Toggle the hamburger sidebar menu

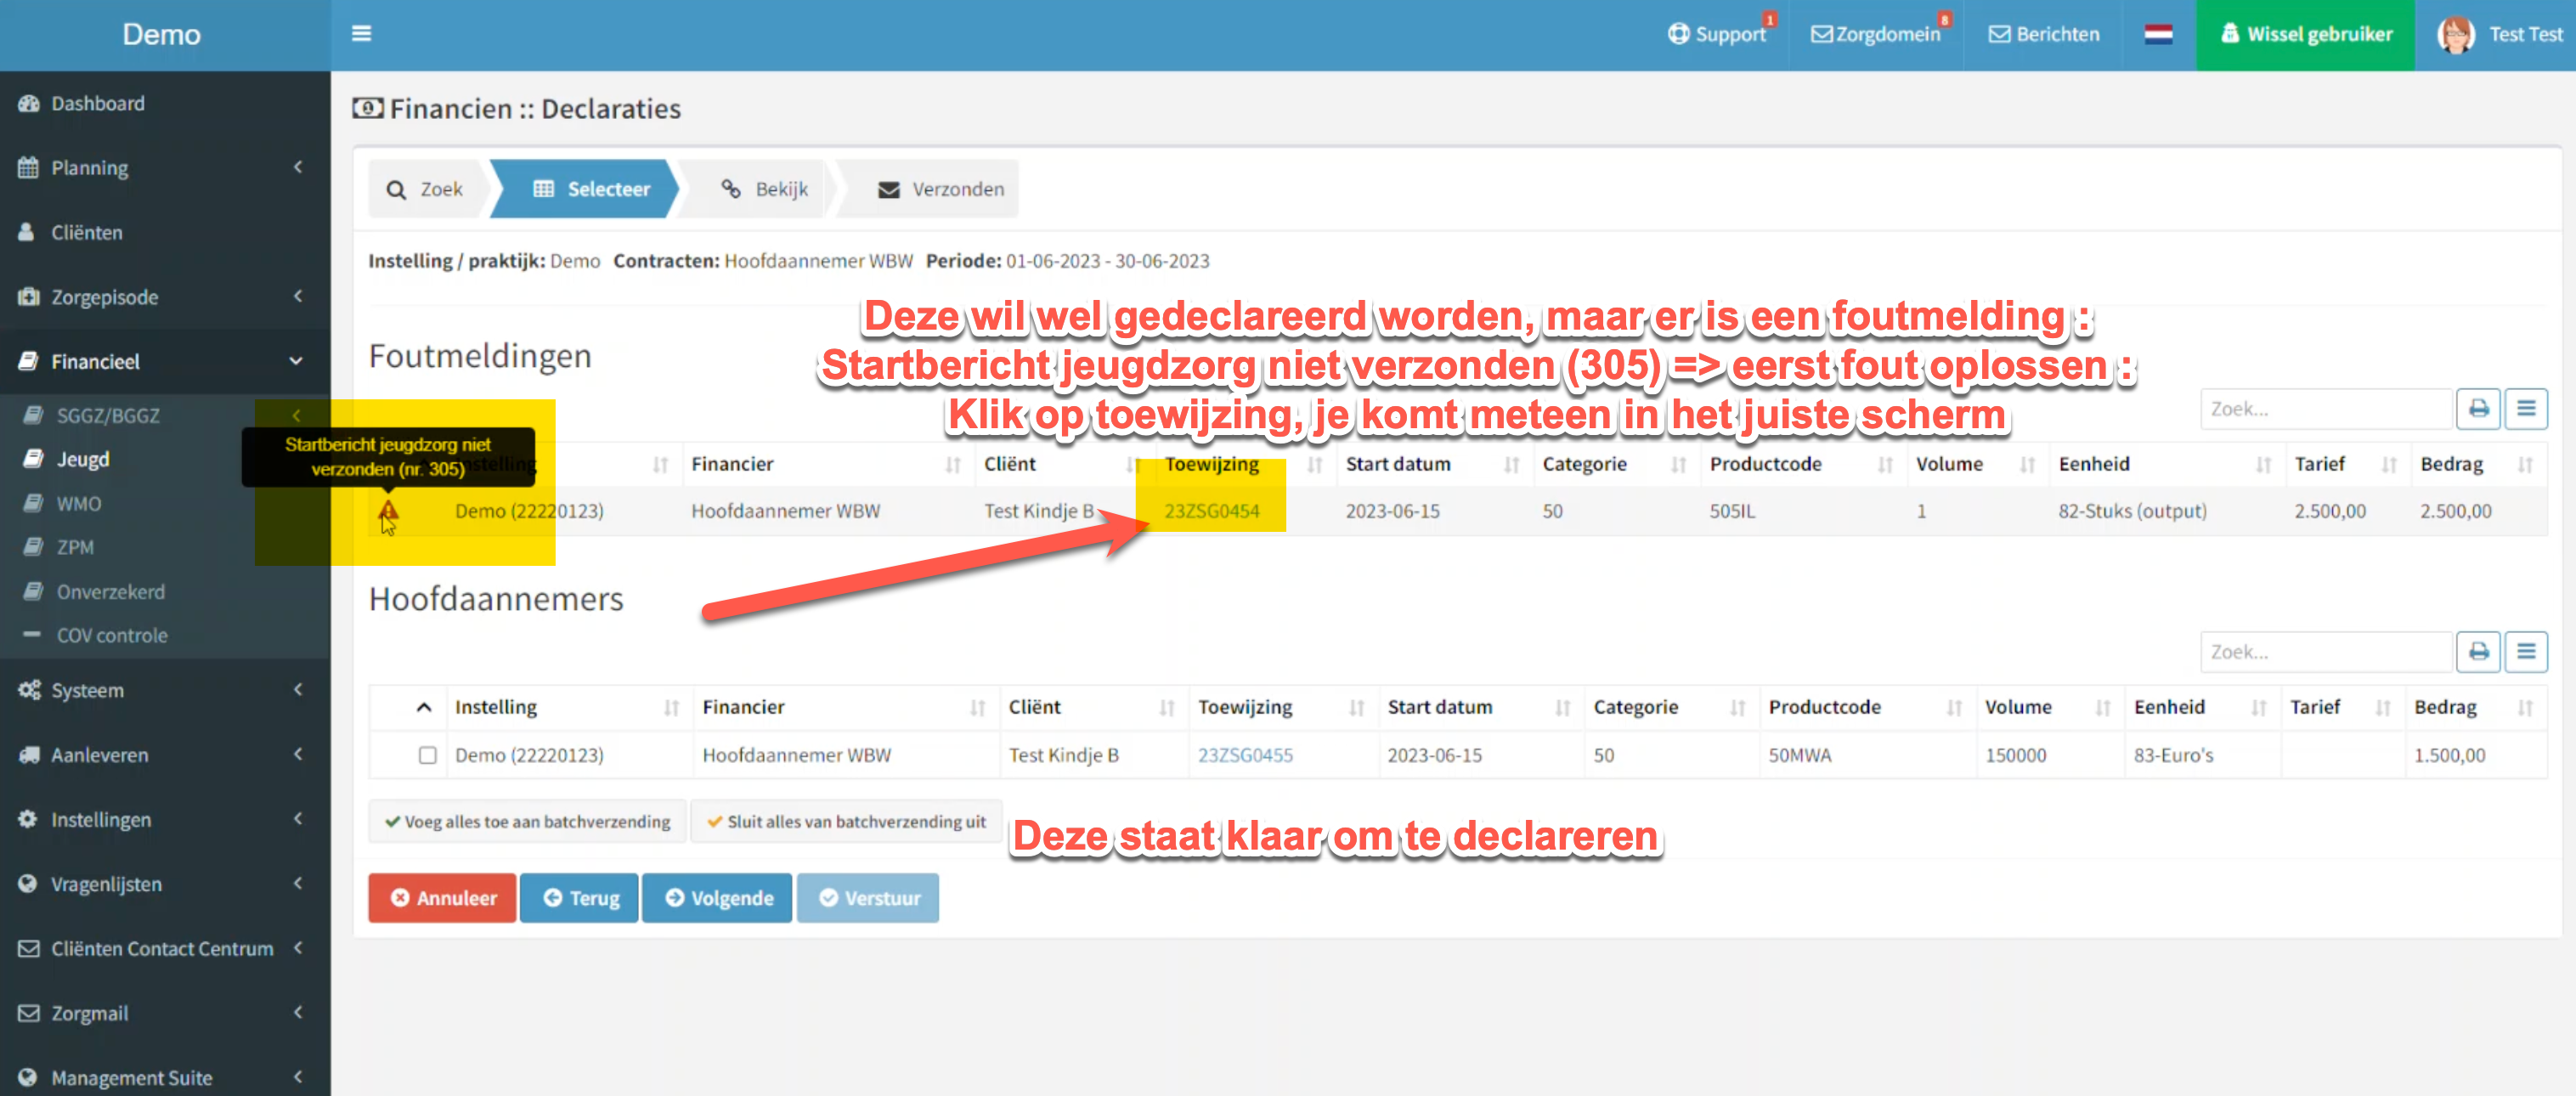click(361, 34)
